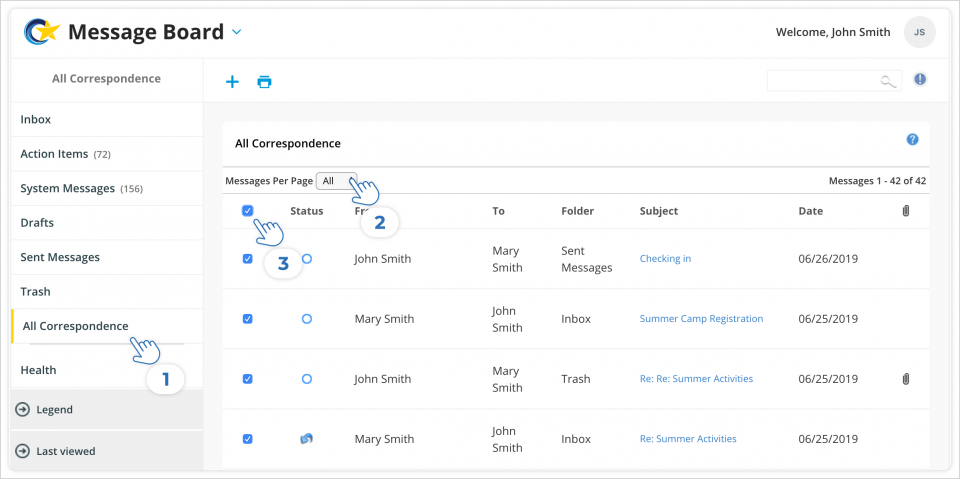Image resolution: width=960 pixels, height=479 pixels.
Task: Click the magnifier search icon
Action: pos(888,81)
